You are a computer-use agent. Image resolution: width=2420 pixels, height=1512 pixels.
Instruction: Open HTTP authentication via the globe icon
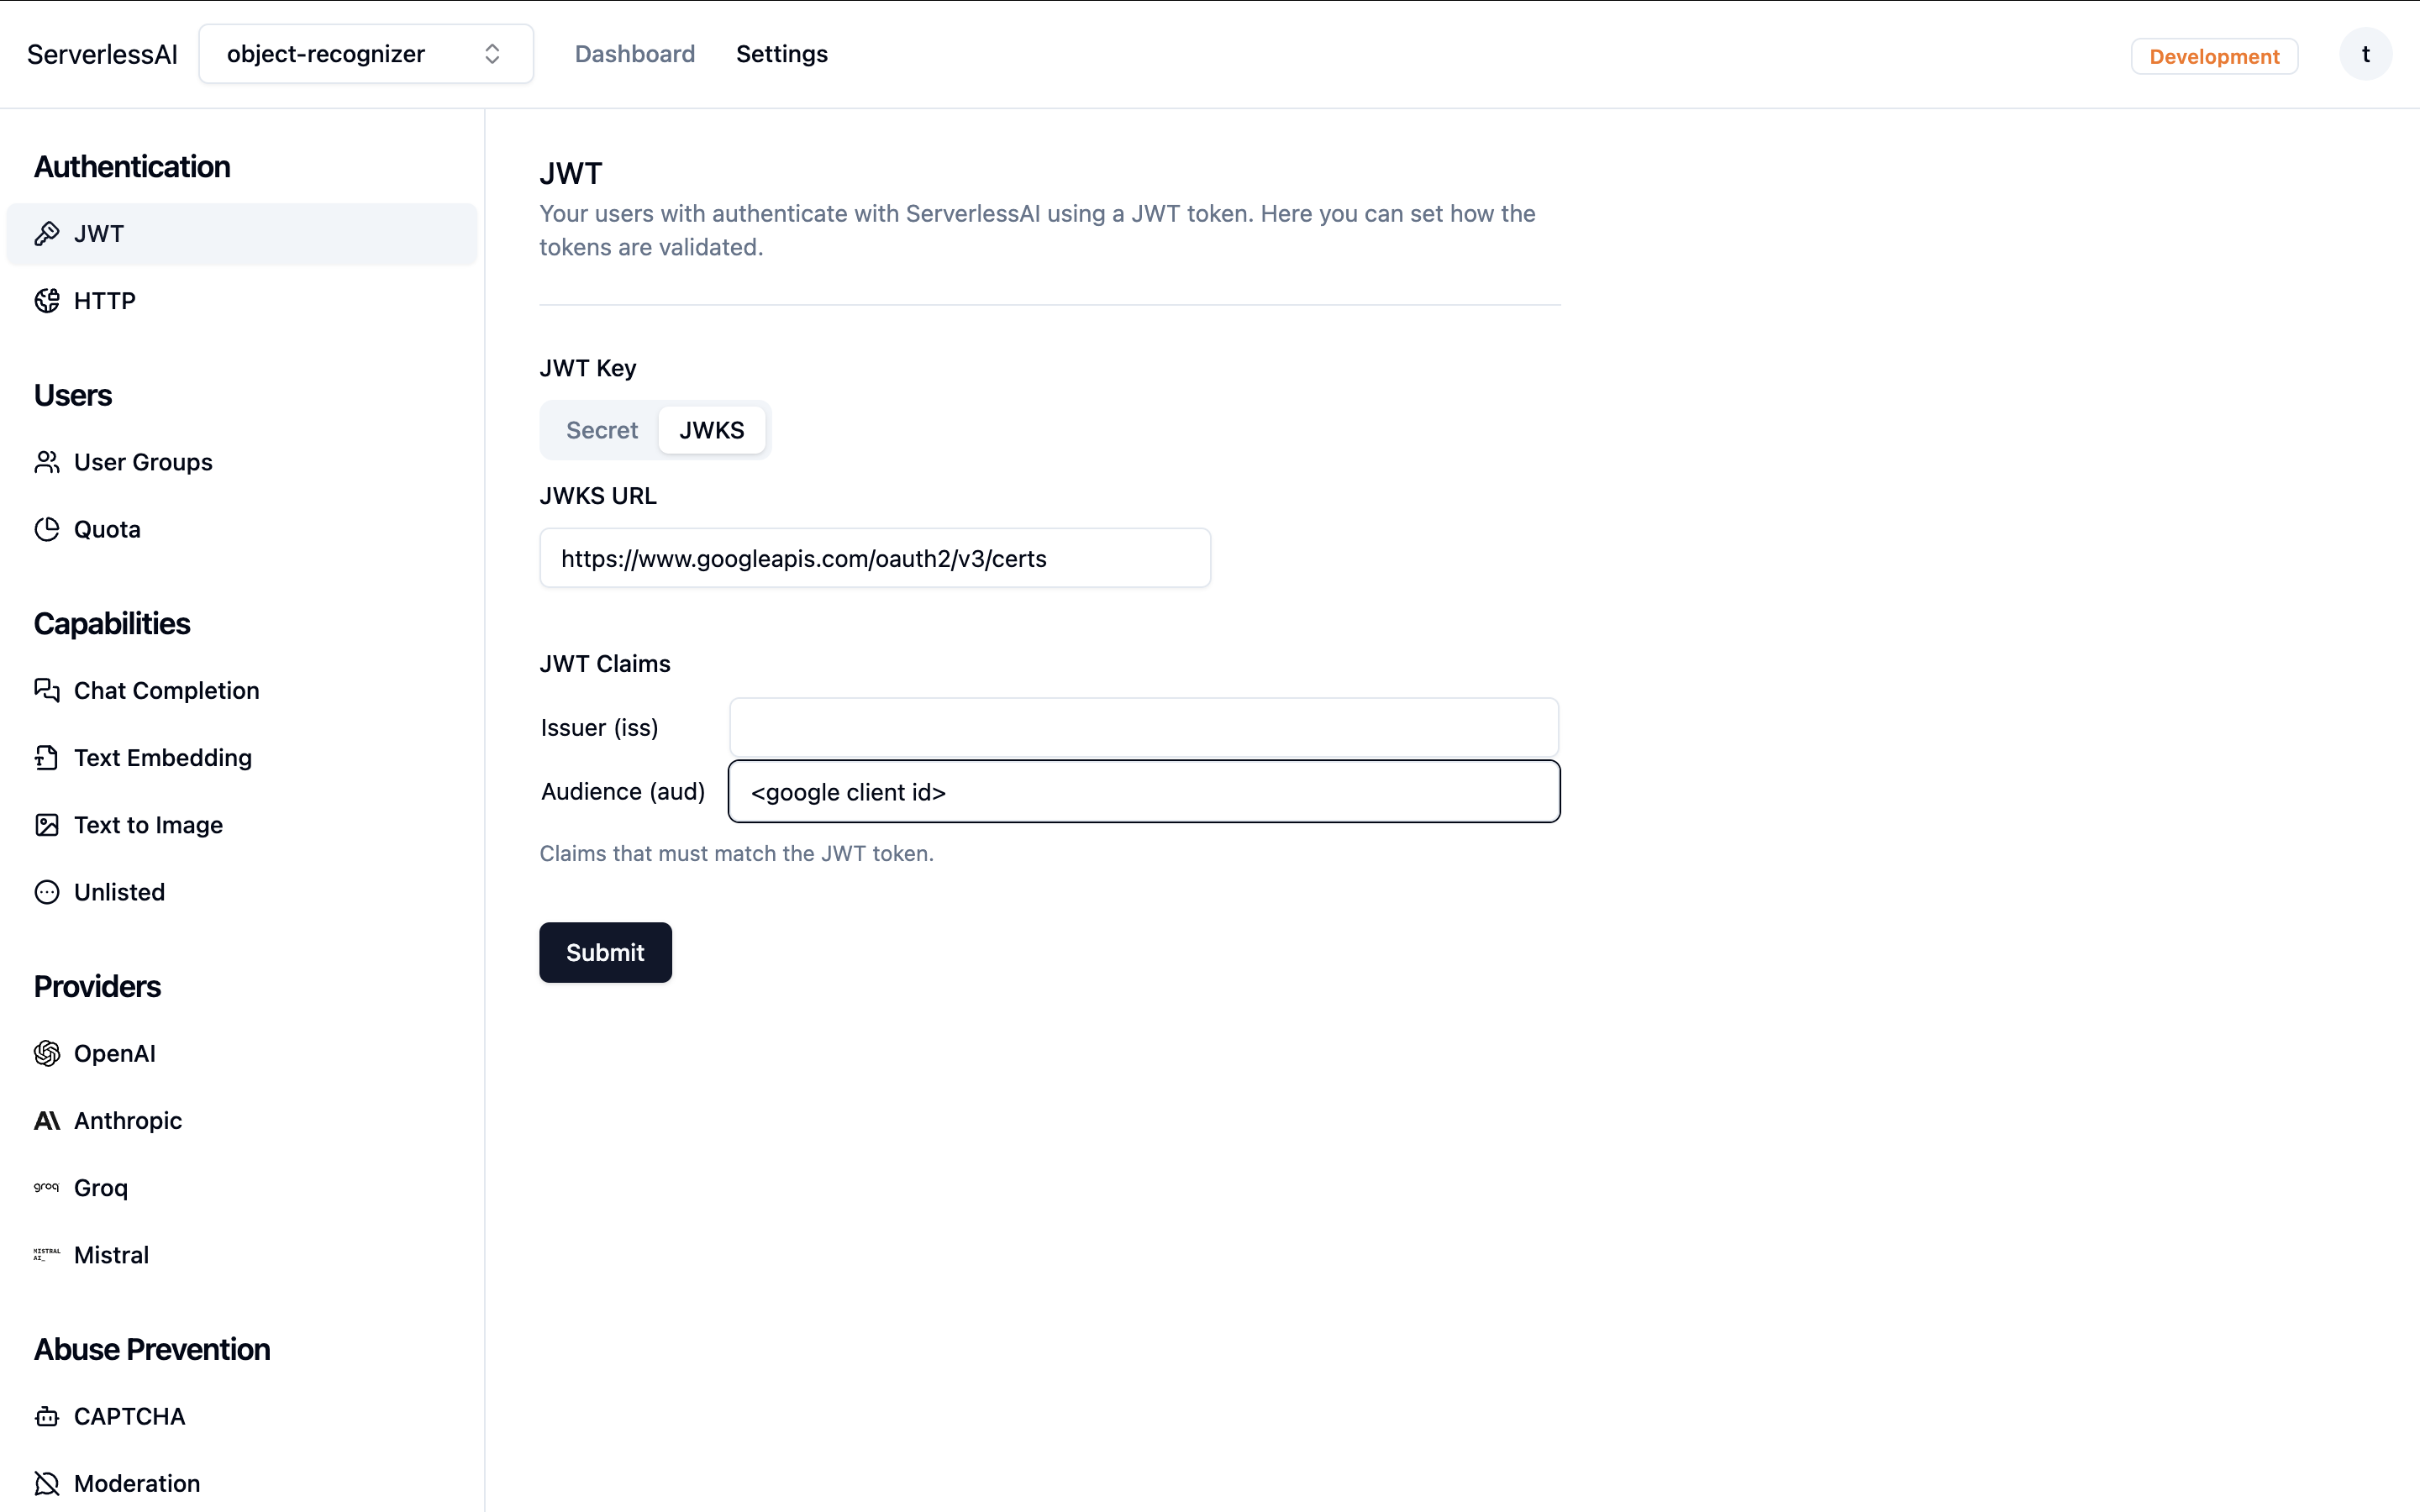pos(48,300)
